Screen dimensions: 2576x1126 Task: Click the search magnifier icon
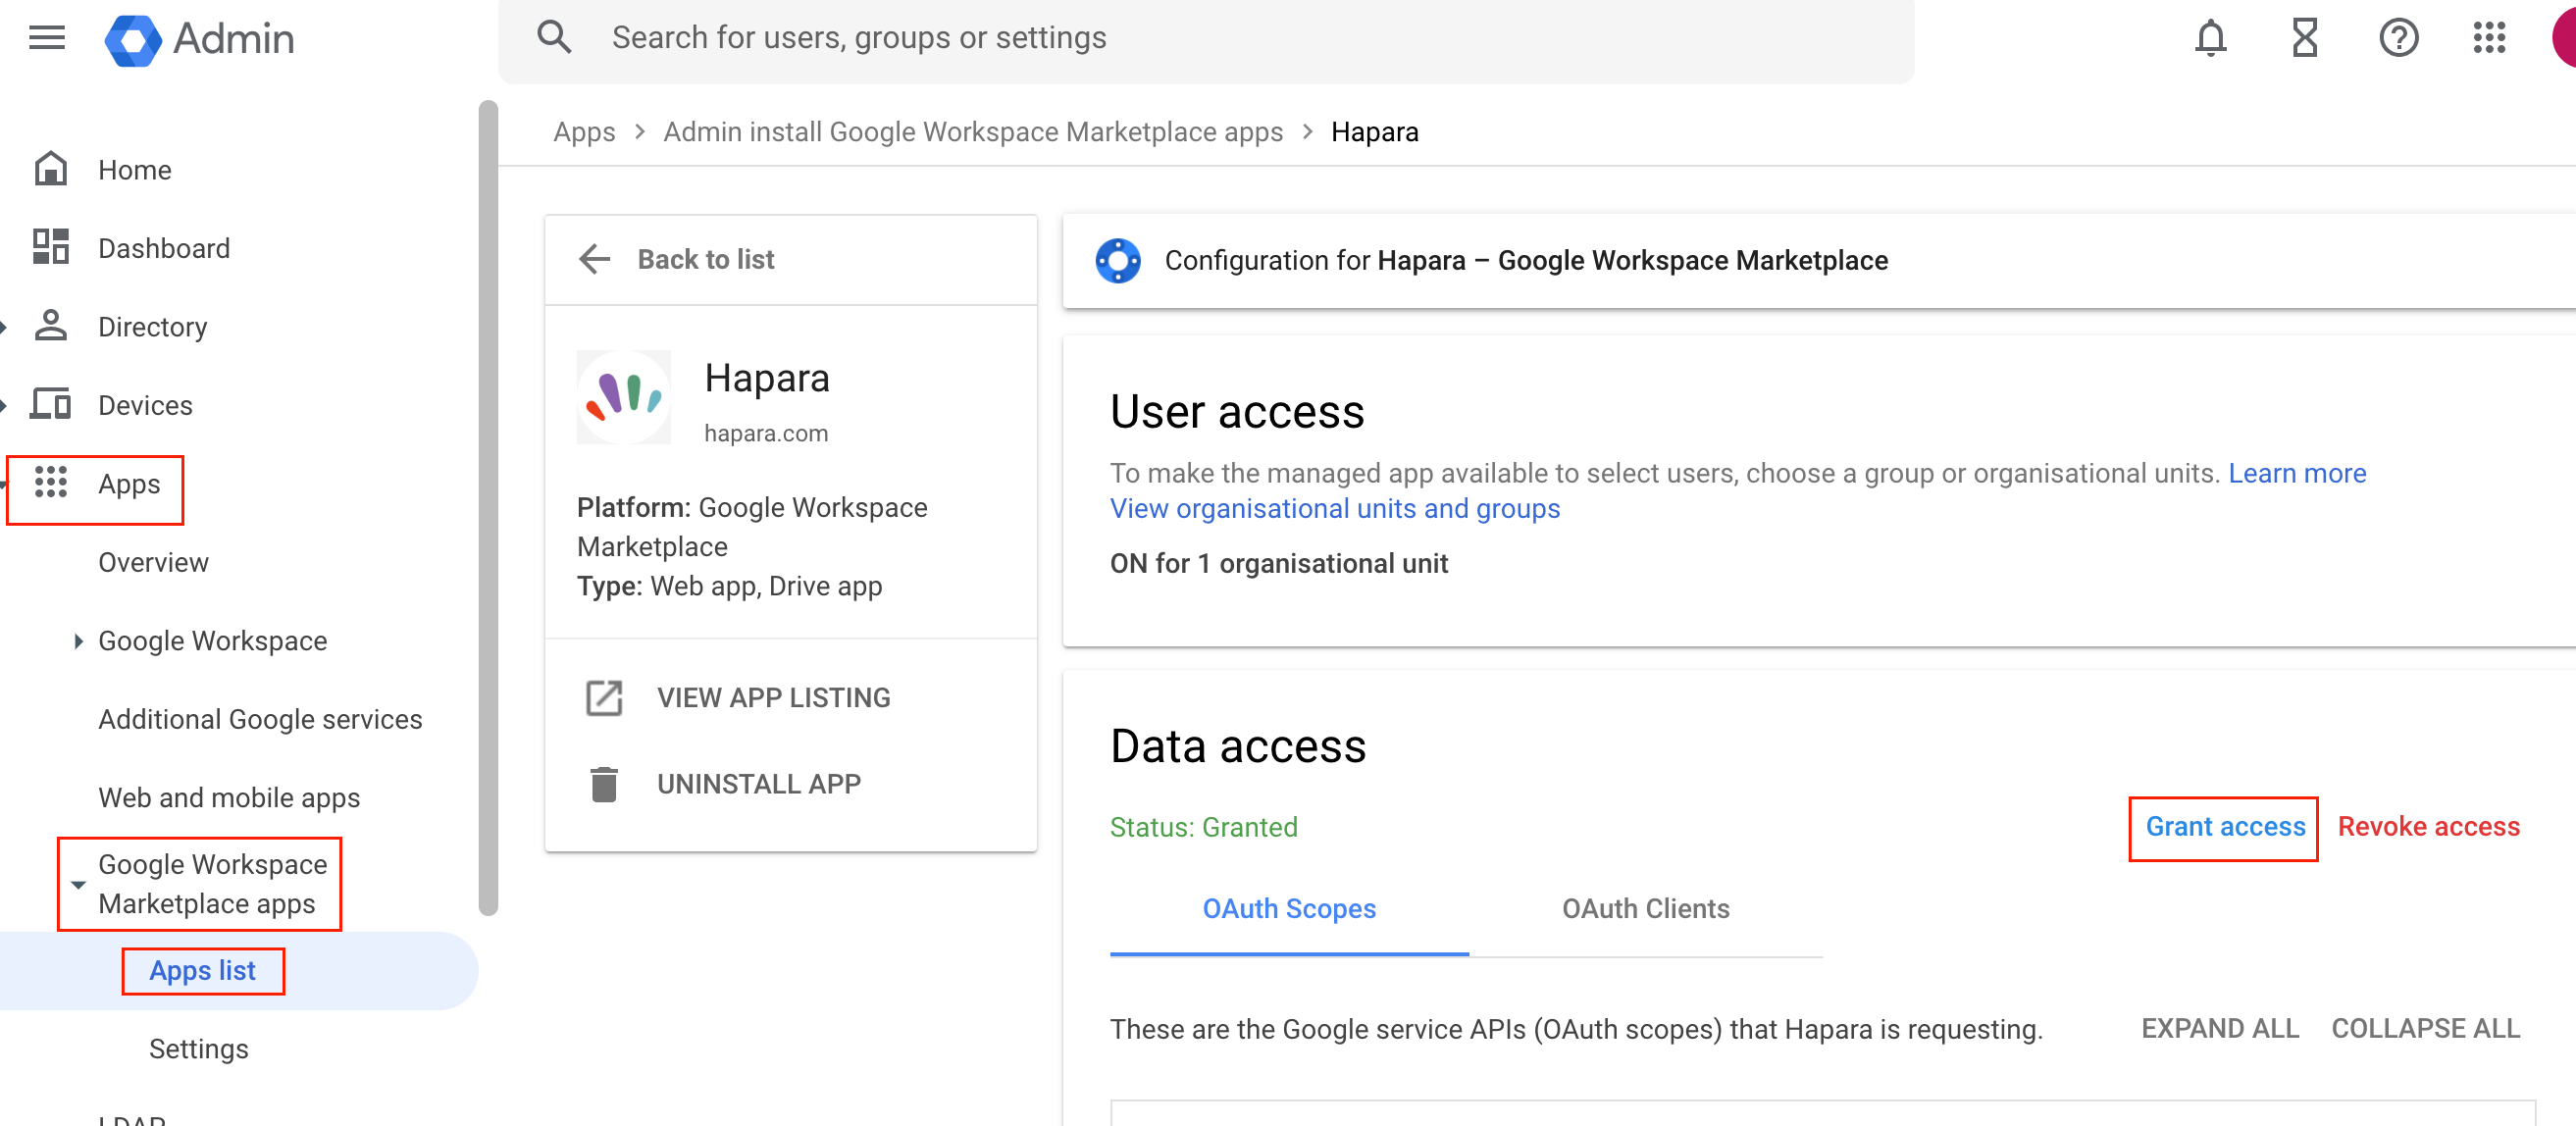[x=555, y=37]
